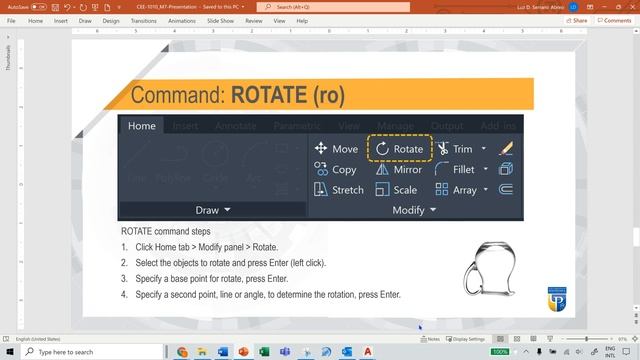
Task: Open the Animations ribbon tab
Action: [x=182, y=21]
